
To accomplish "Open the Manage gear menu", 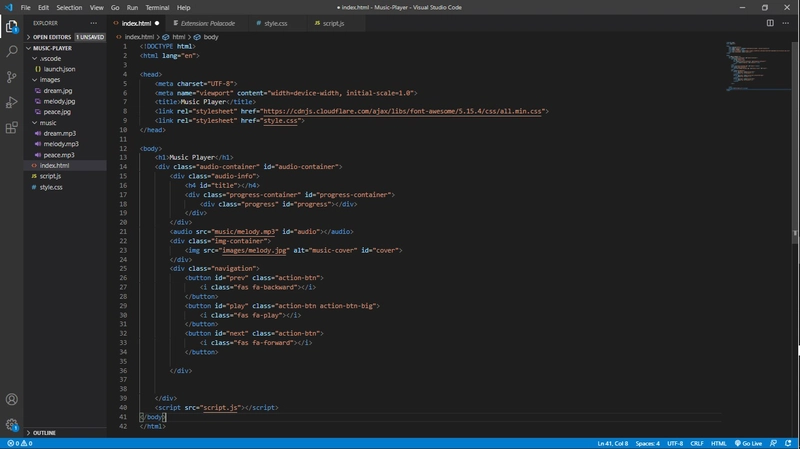I will click(x=12, y=425).
